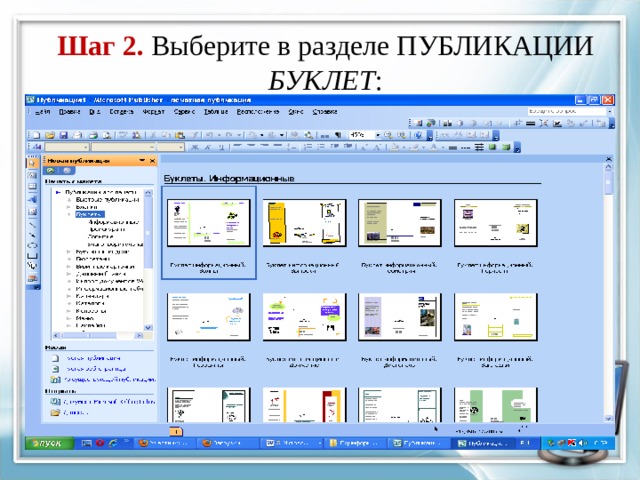The image size is (640, 480).
Task: Toggle bold formatting (Ж)
Action: (195, 147)
